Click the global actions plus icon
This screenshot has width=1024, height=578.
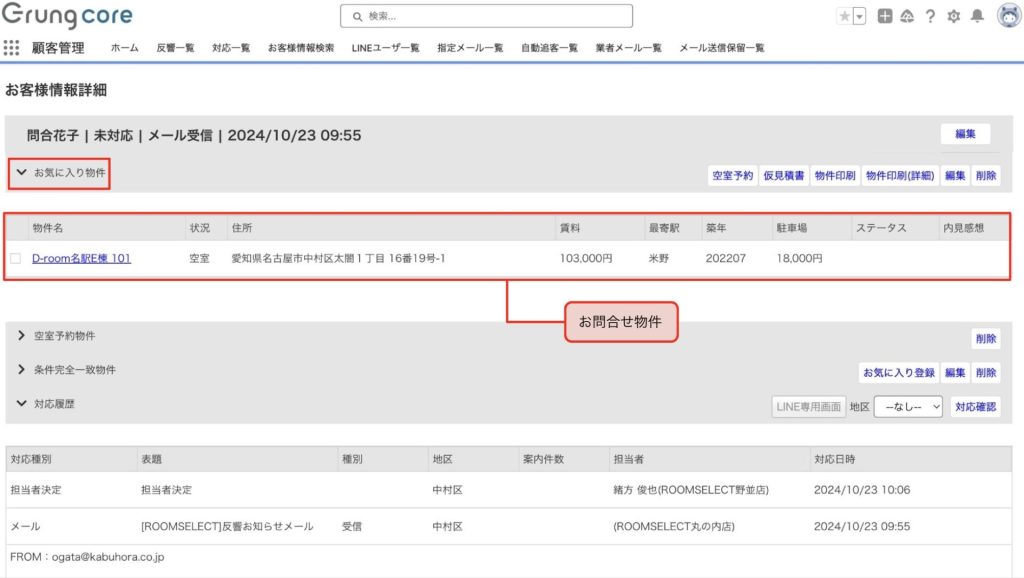[x=885, y=16]
